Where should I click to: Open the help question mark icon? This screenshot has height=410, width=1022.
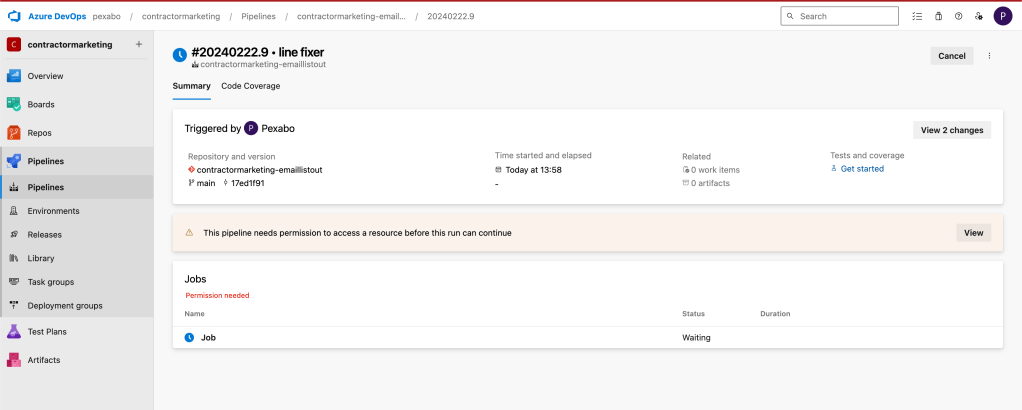tap(958, 16)
